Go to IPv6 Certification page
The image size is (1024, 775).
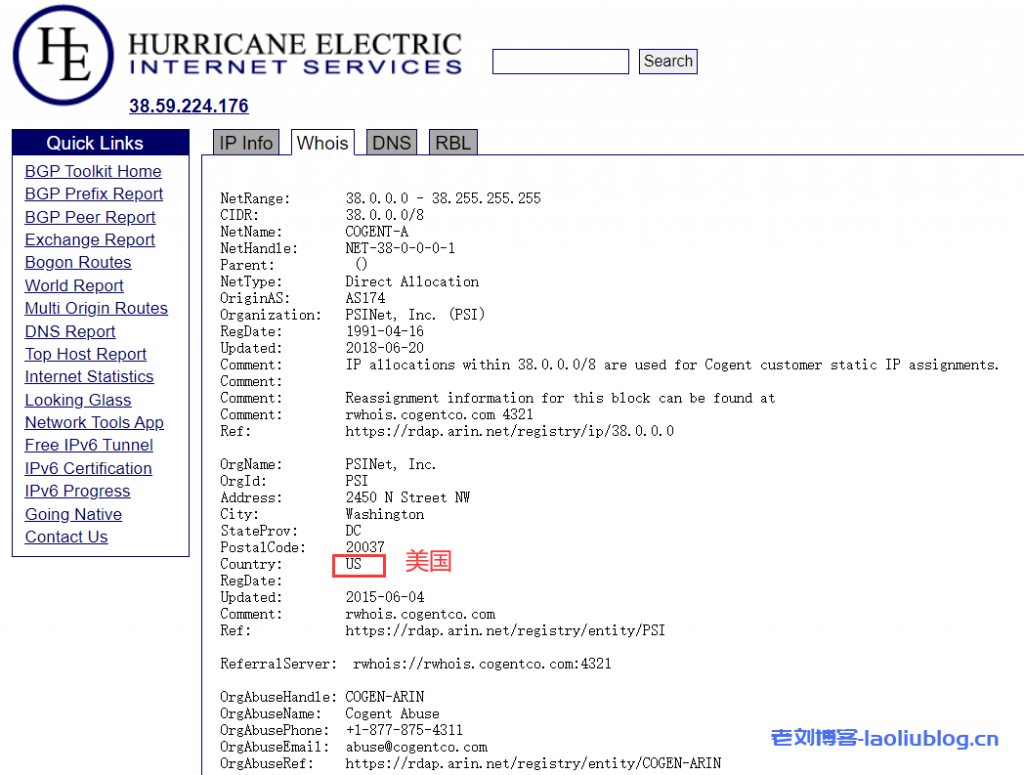coord(88,468)
